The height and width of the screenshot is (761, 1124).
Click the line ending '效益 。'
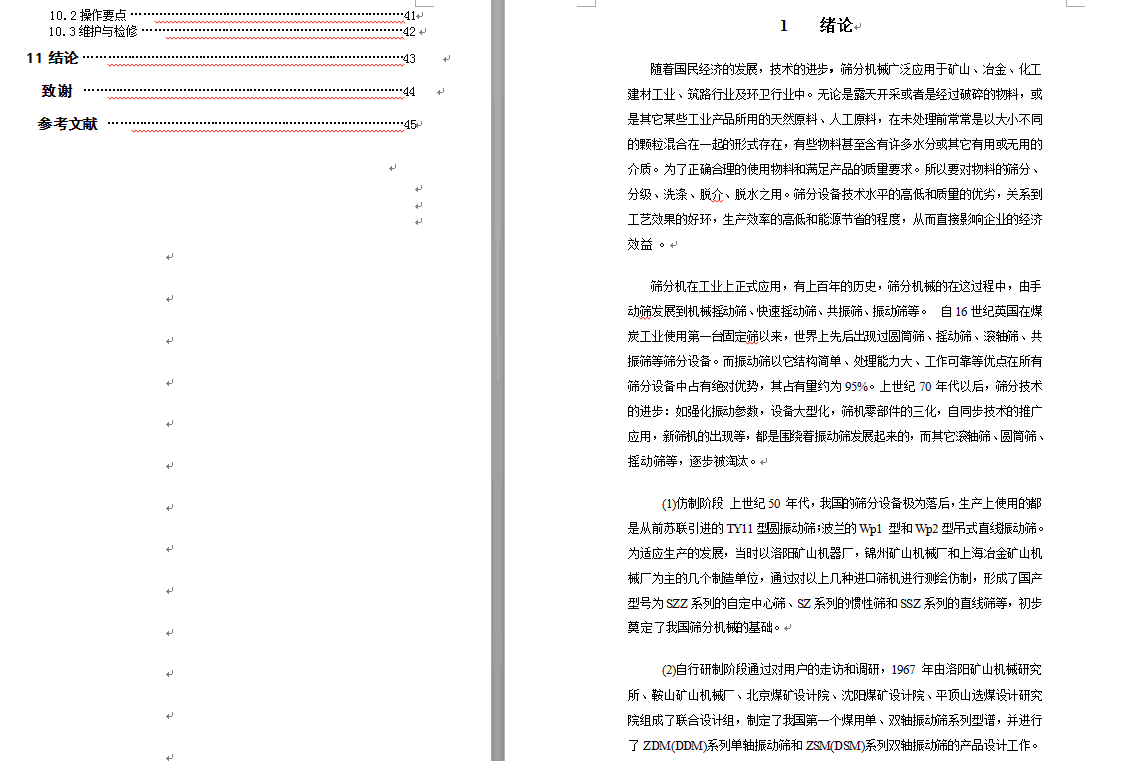click(x=647, y=244)
